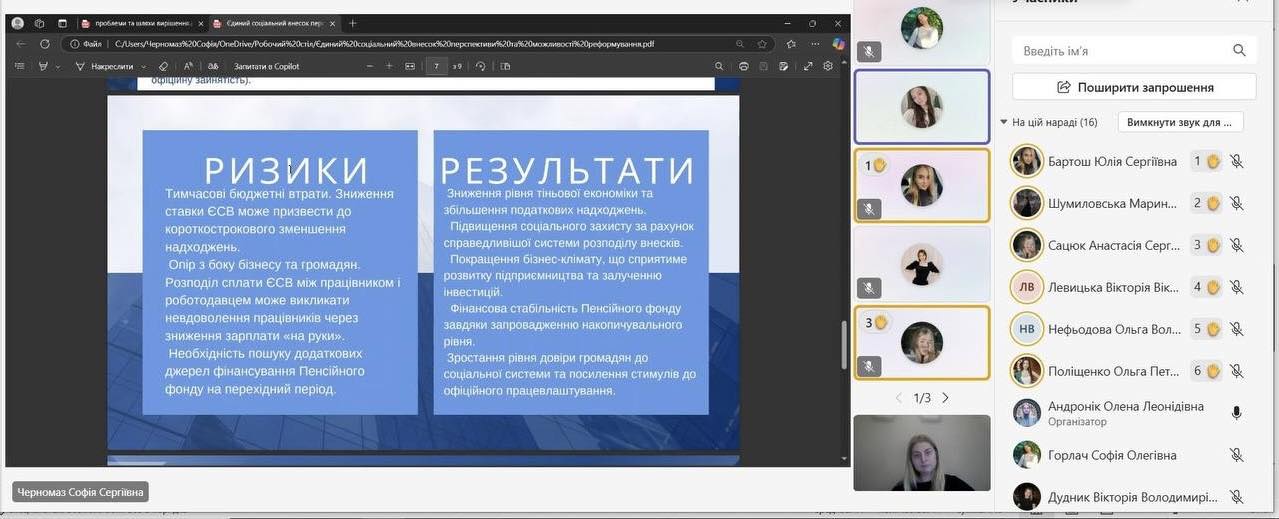Open the browser Settings and more menu
The width and height of the screenshot is (1279, 519).
814,44
